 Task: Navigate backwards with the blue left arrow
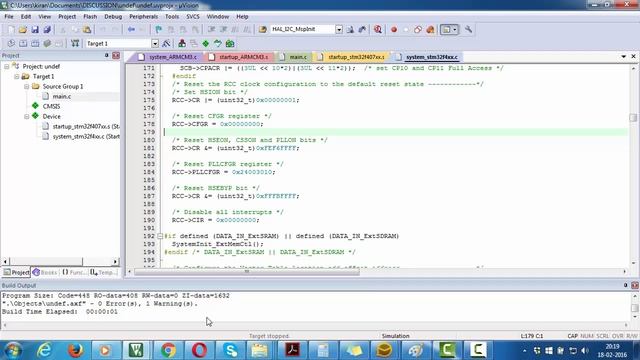click(x=131, y=29)
